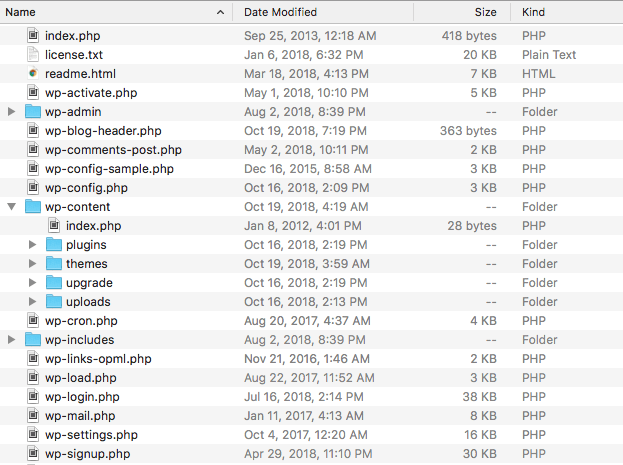Collapse the wp-content folder
The height and width of the screenshot is (465, 623).
pos(12,207)
